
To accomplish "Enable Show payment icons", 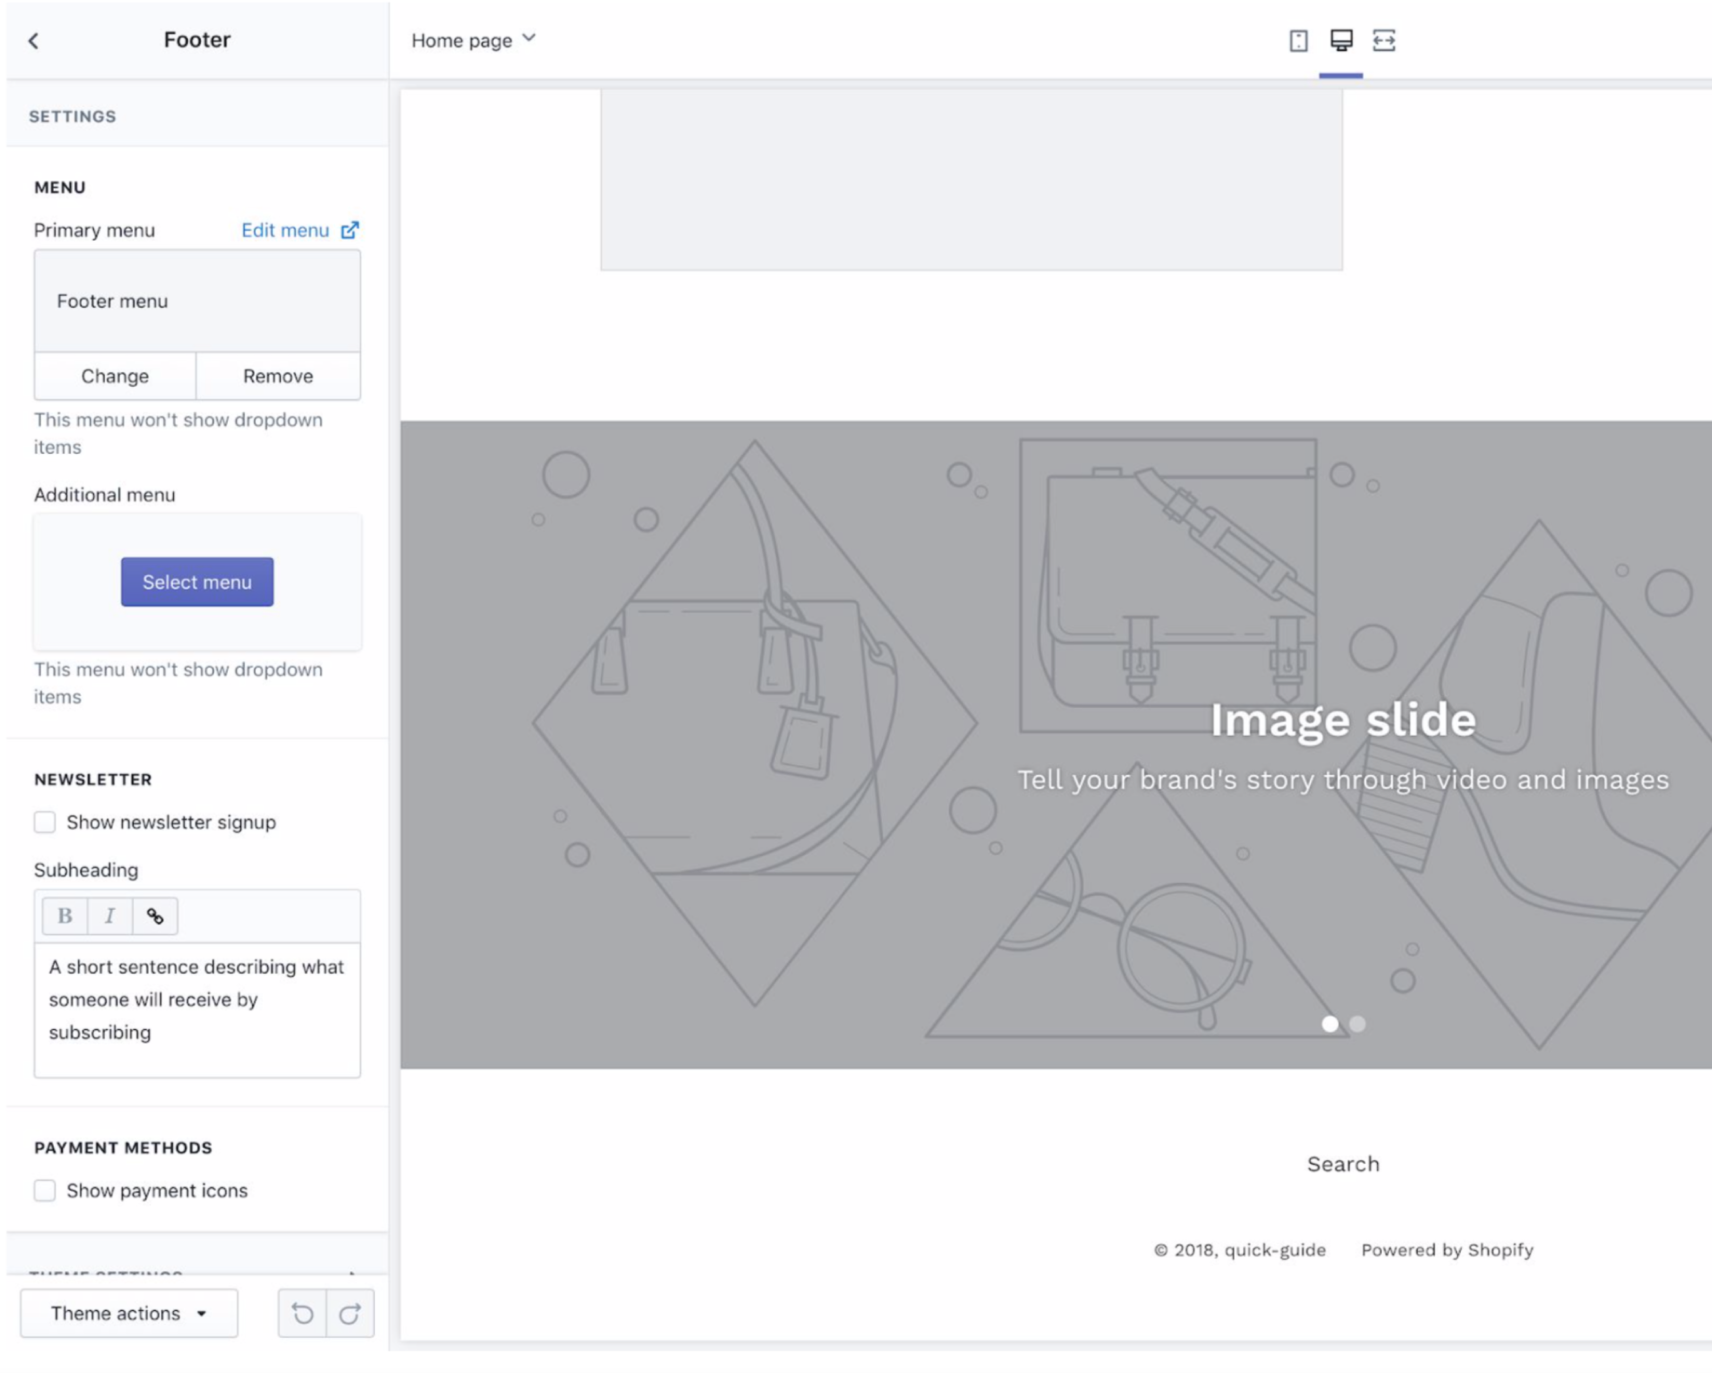I will tap(45, 1190).
